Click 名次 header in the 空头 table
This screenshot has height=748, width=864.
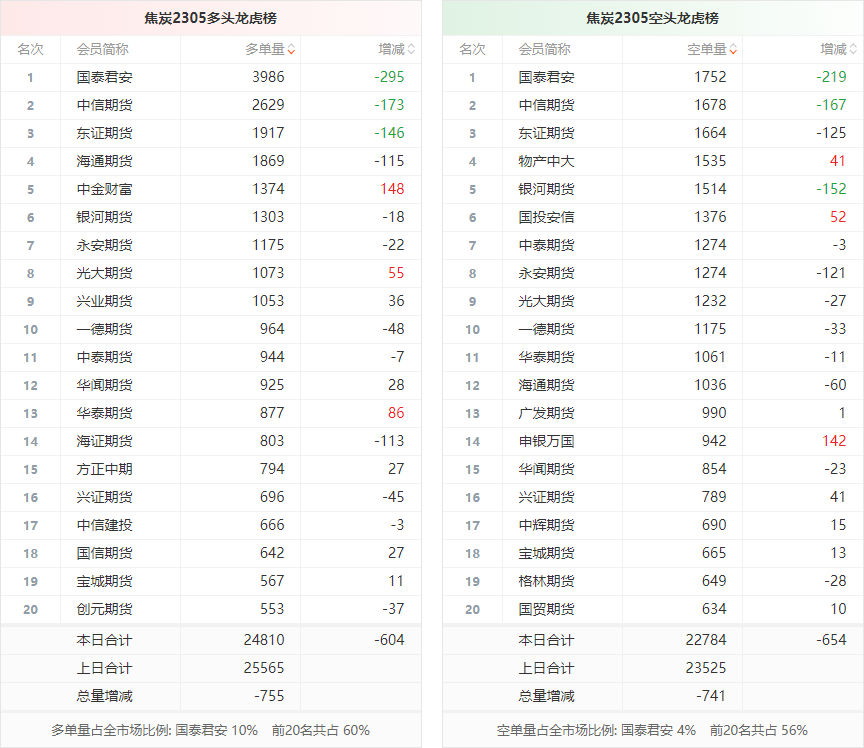pos(472,49)
